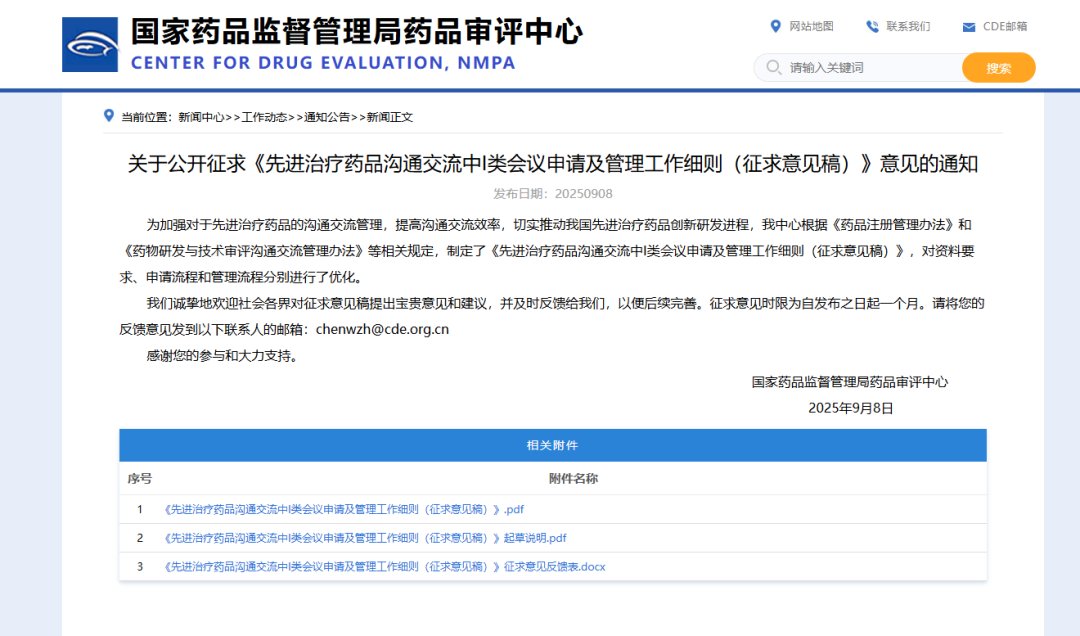The width and height of the screenshot is (1080, 636).
Task: Open the 网站地图 link
Action: [x=811, y=26]
